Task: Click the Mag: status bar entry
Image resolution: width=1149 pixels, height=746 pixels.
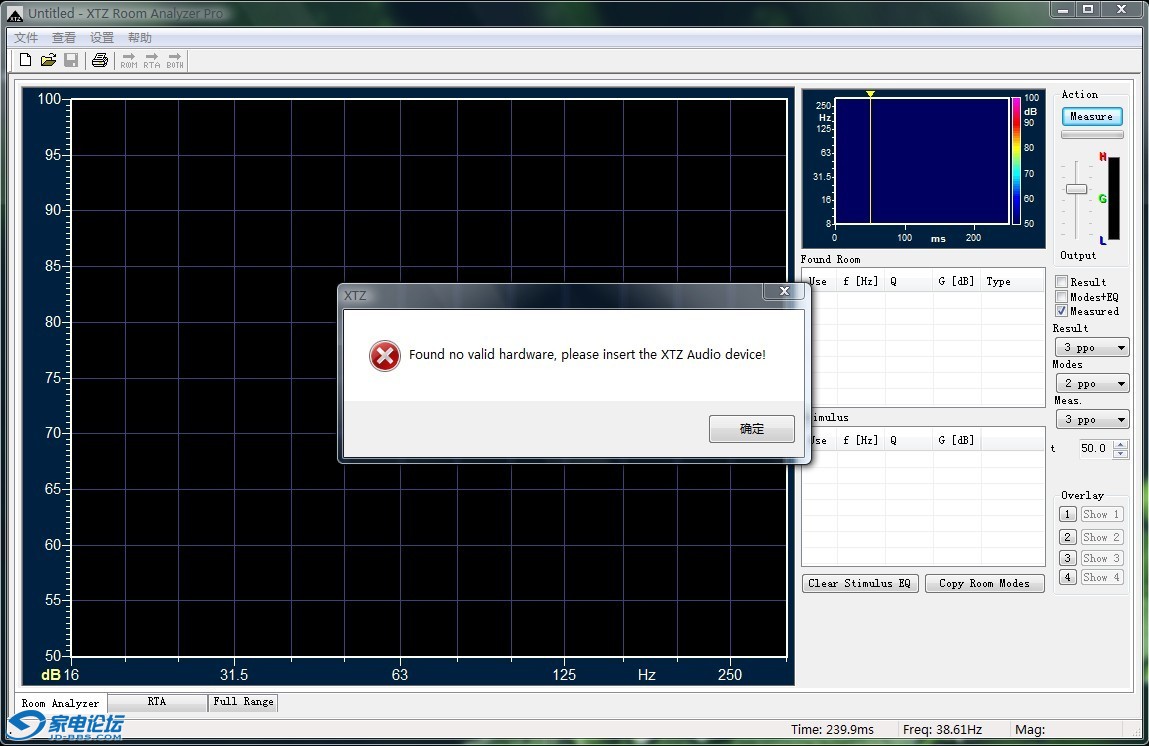Action: click(x=1030, y=730)
